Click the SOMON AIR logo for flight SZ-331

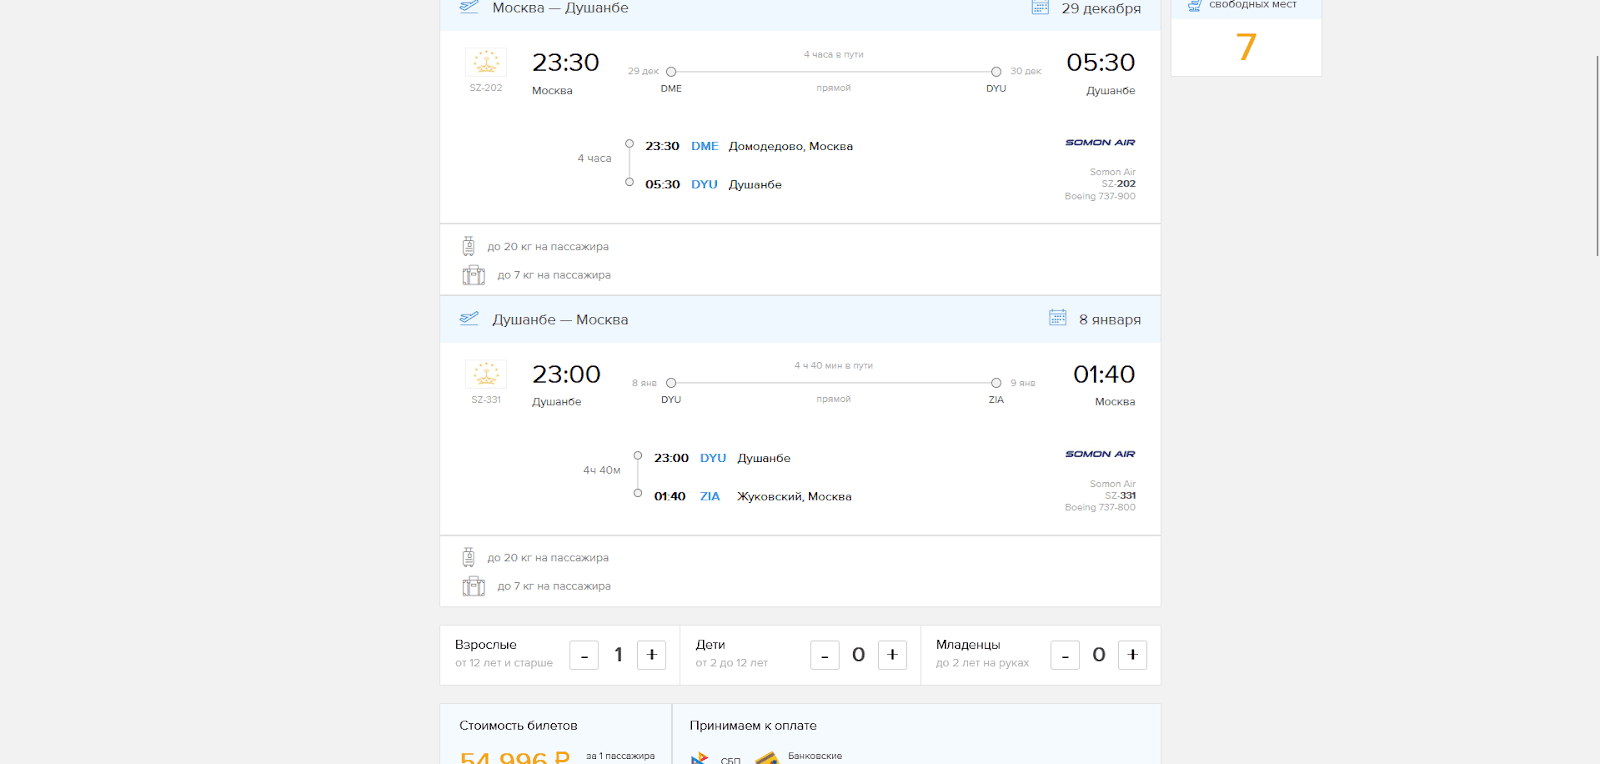1100,454
